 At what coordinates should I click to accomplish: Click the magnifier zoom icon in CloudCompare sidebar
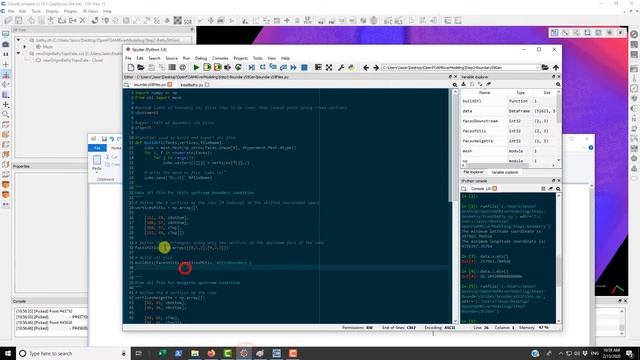point(6,114)
